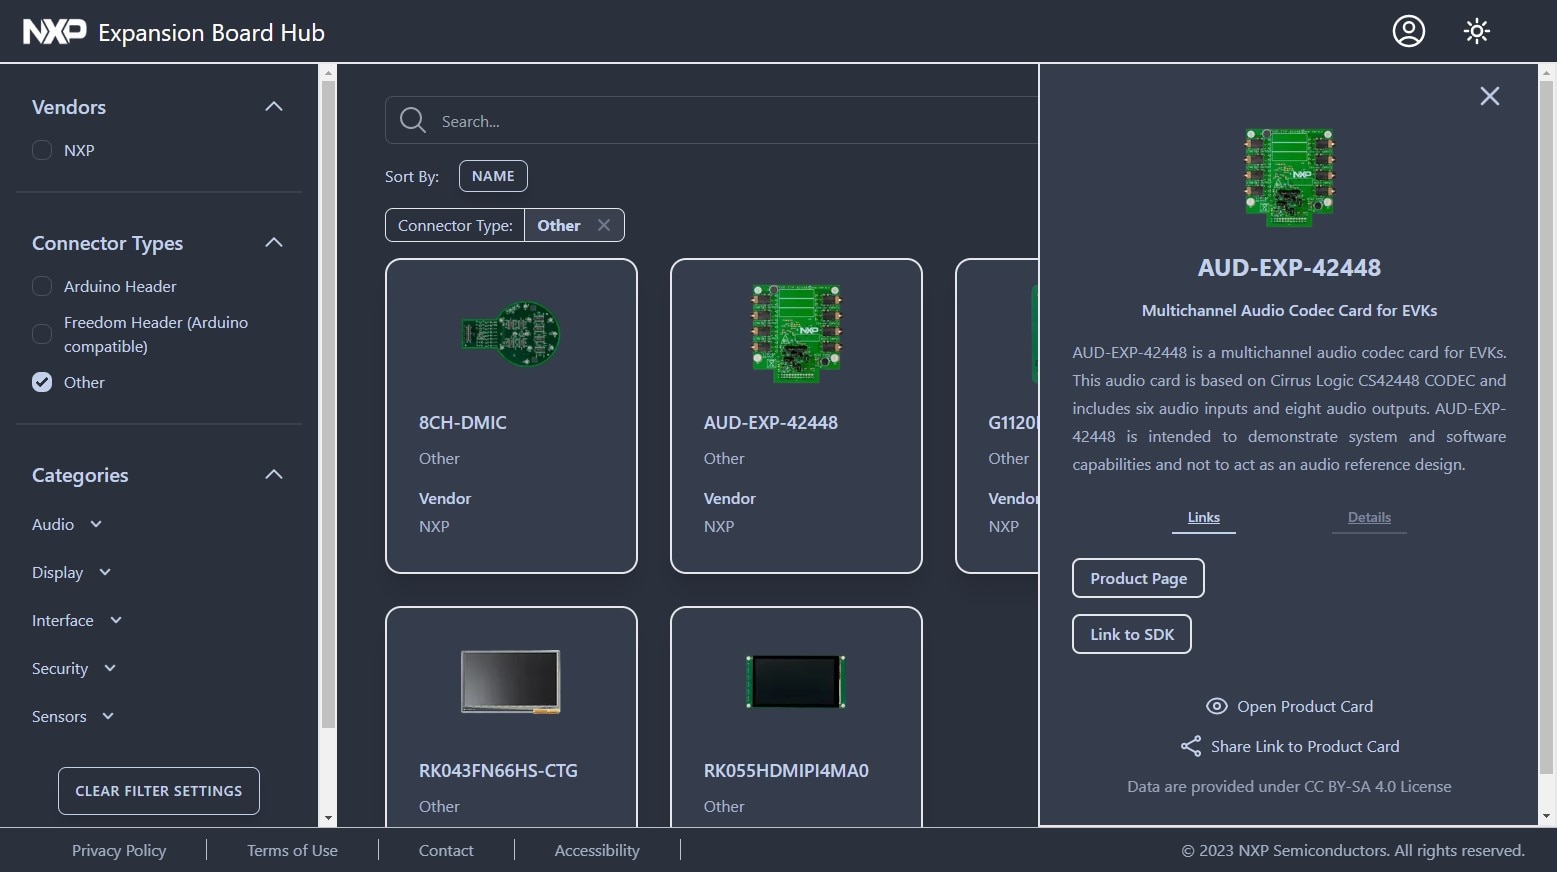Screen dimensions: 1557x872
Task: Expand the Audio category
Action: click(96, 524)
